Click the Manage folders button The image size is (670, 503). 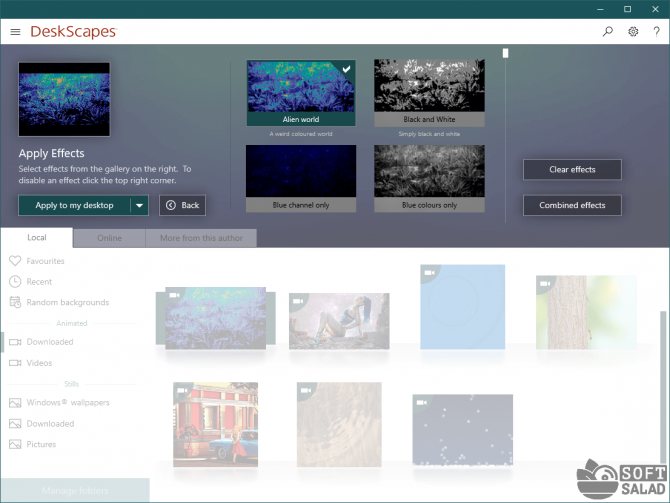pos(75,491)
